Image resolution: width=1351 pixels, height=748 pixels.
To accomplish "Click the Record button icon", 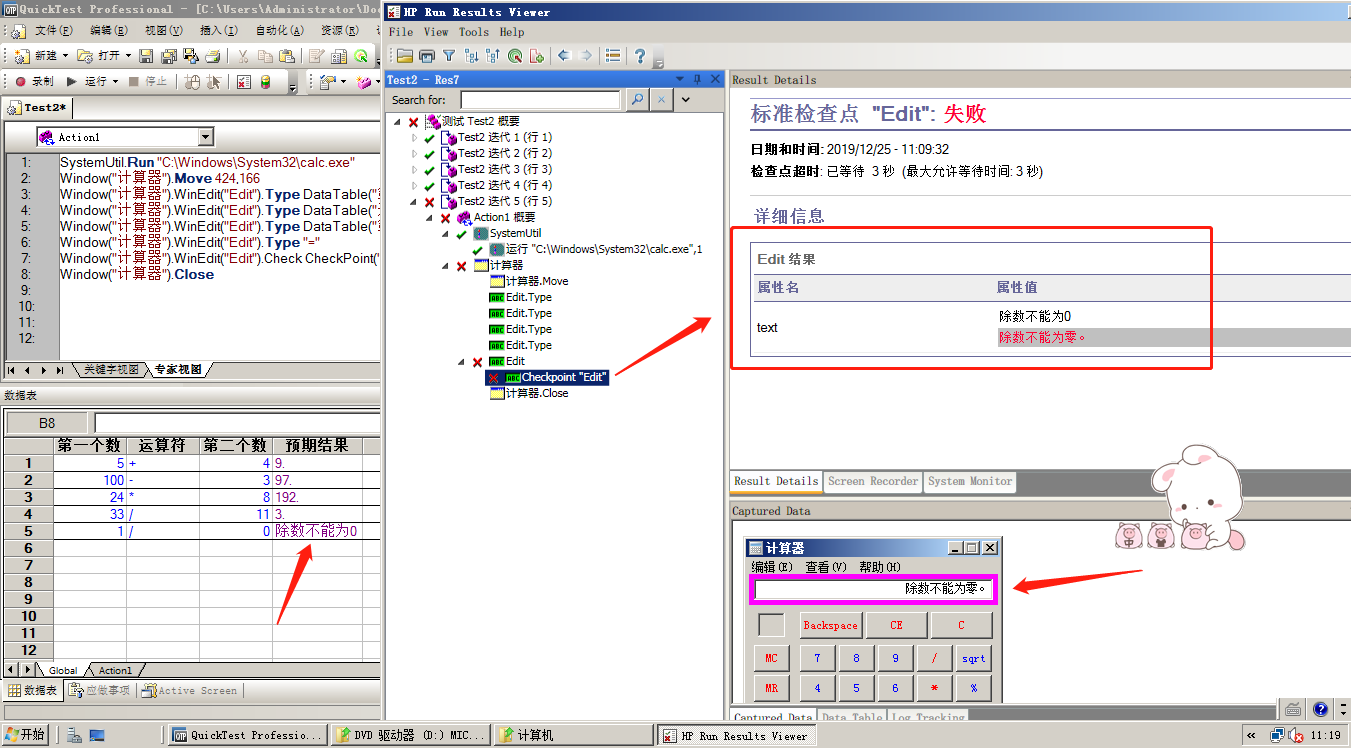I will point(20,82).
